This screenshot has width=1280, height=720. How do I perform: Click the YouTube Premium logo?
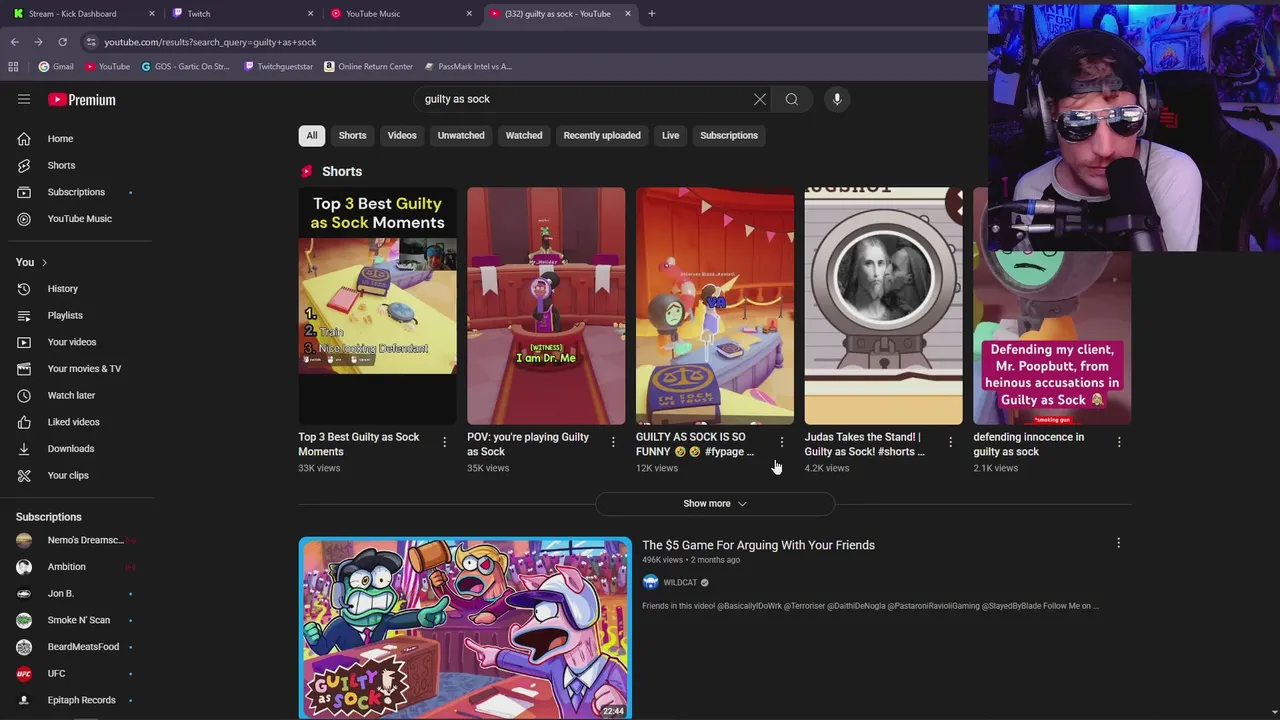tap(82, 100)
